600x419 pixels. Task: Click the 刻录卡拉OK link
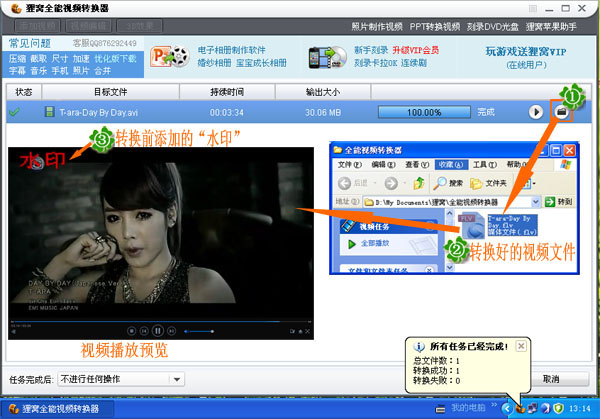point(375,63)
